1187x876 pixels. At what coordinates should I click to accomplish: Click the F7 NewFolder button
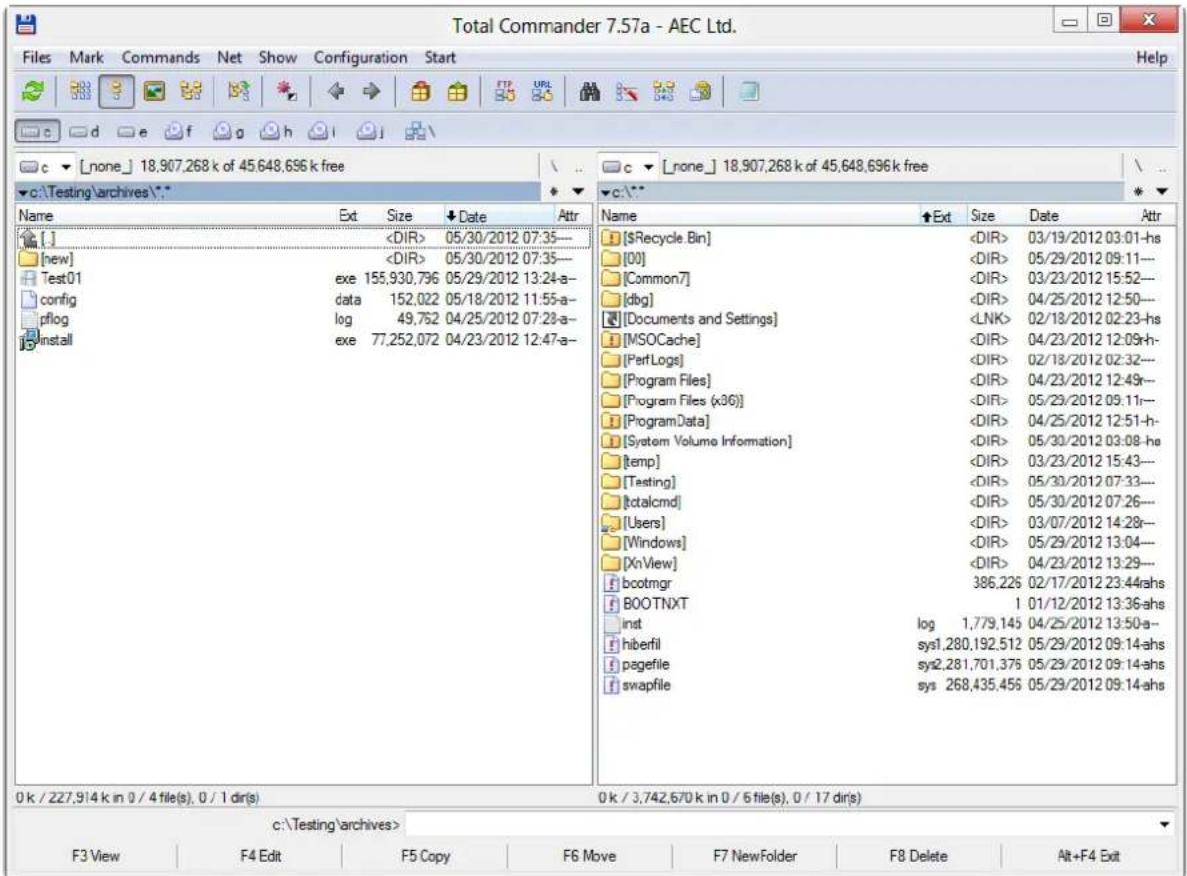[x=755, y=856]
